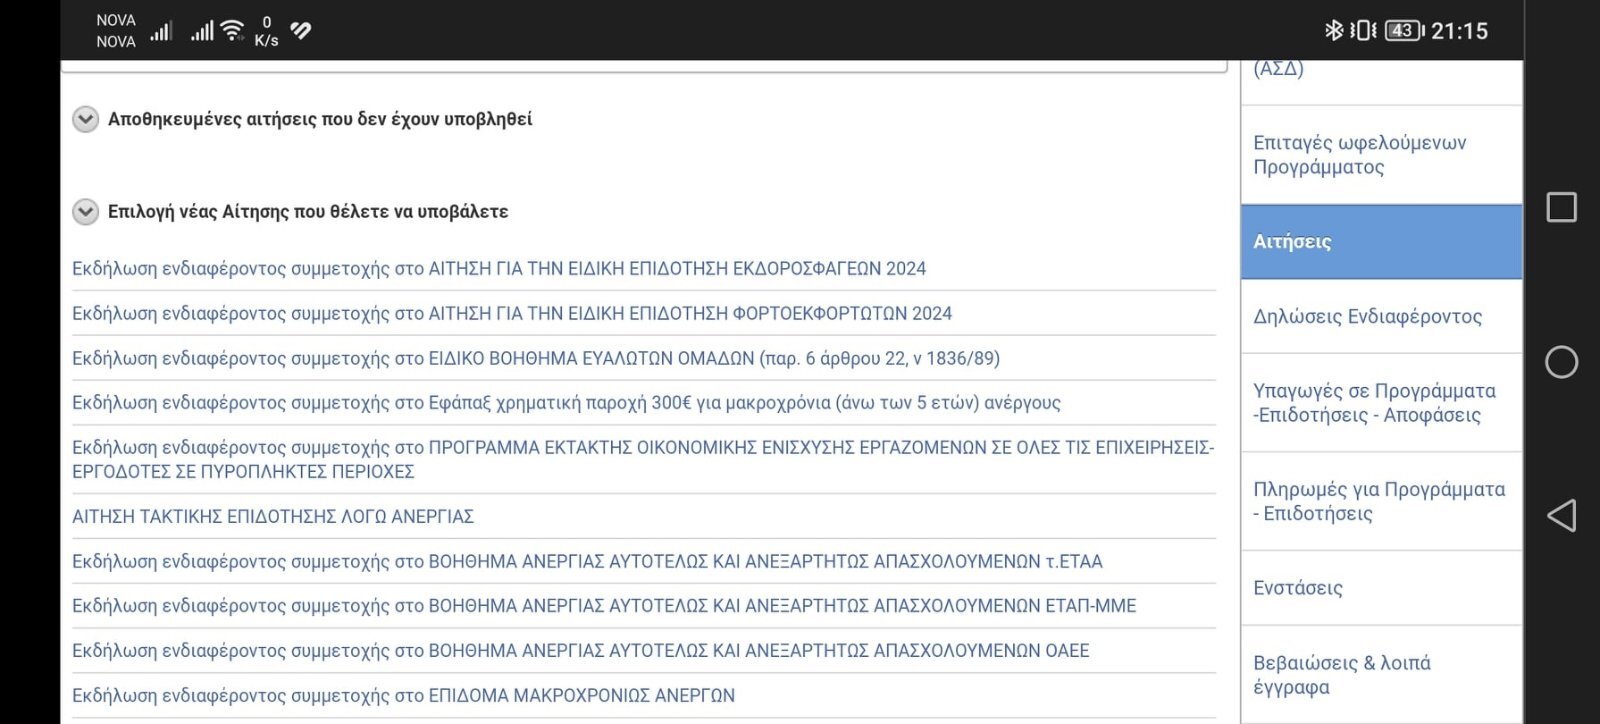Open ΕΙΔΙΚΟ ΒΟΗΘΗΜΑ ΕΥΑΛΩΤΩΝ ΟΜΑΔΩΝ link
Screen dimensions: 1600x724
pos(536,358)
